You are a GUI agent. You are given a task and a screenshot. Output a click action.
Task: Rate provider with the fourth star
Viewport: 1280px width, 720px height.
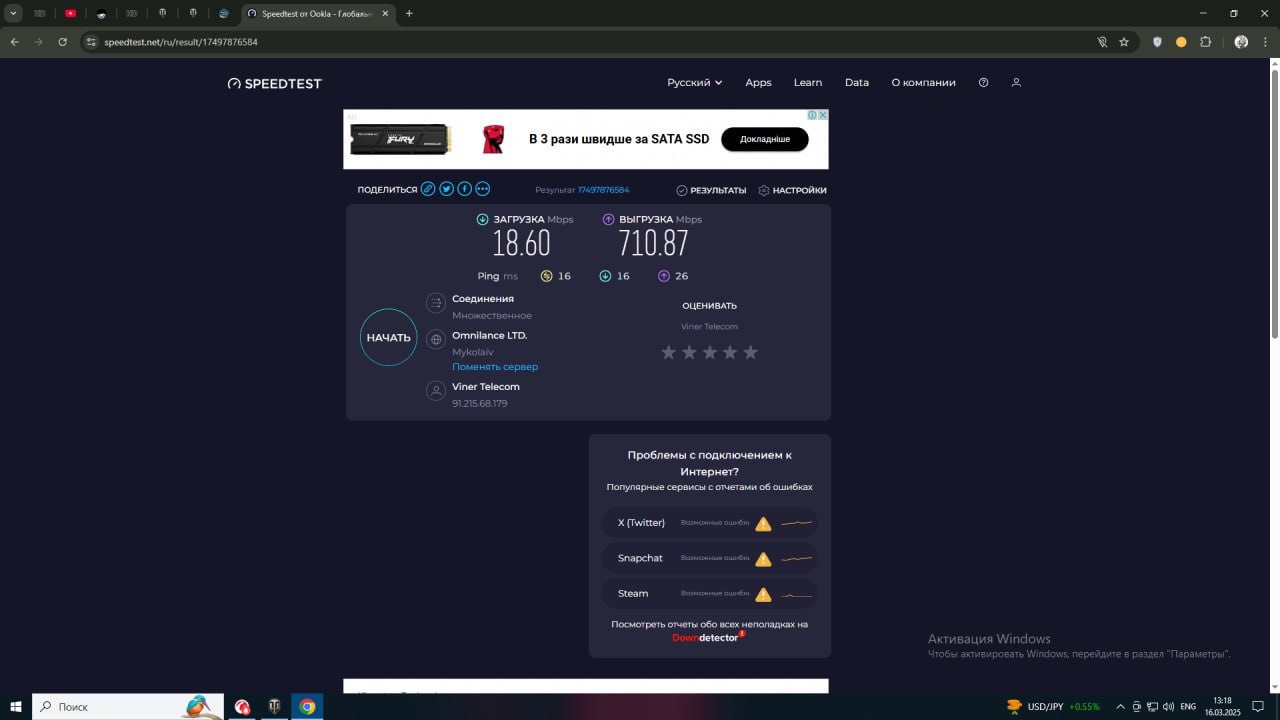(x=730, y=352)
